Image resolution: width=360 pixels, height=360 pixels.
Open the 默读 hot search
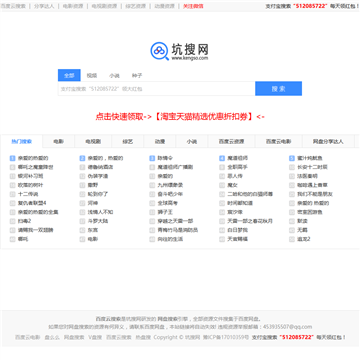(302, 221)
